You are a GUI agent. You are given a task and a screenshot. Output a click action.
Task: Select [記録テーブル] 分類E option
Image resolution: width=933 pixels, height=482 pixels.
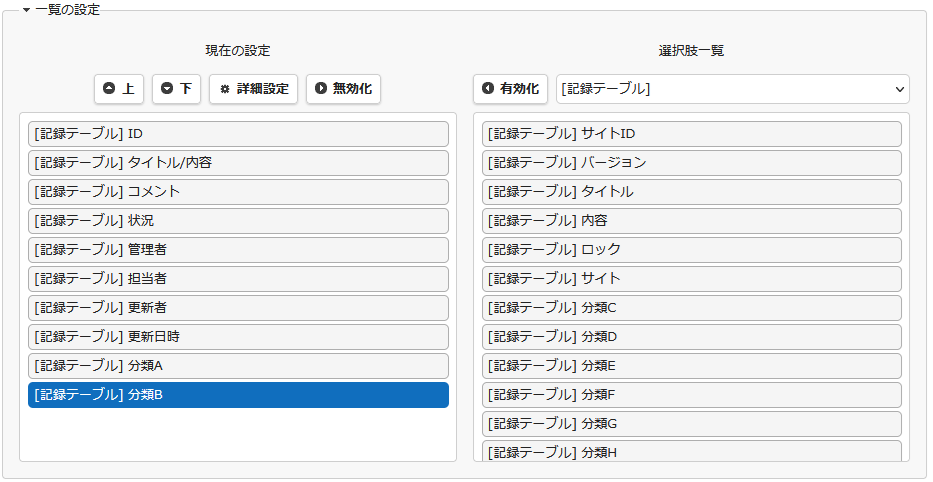[x=691, y=366]
